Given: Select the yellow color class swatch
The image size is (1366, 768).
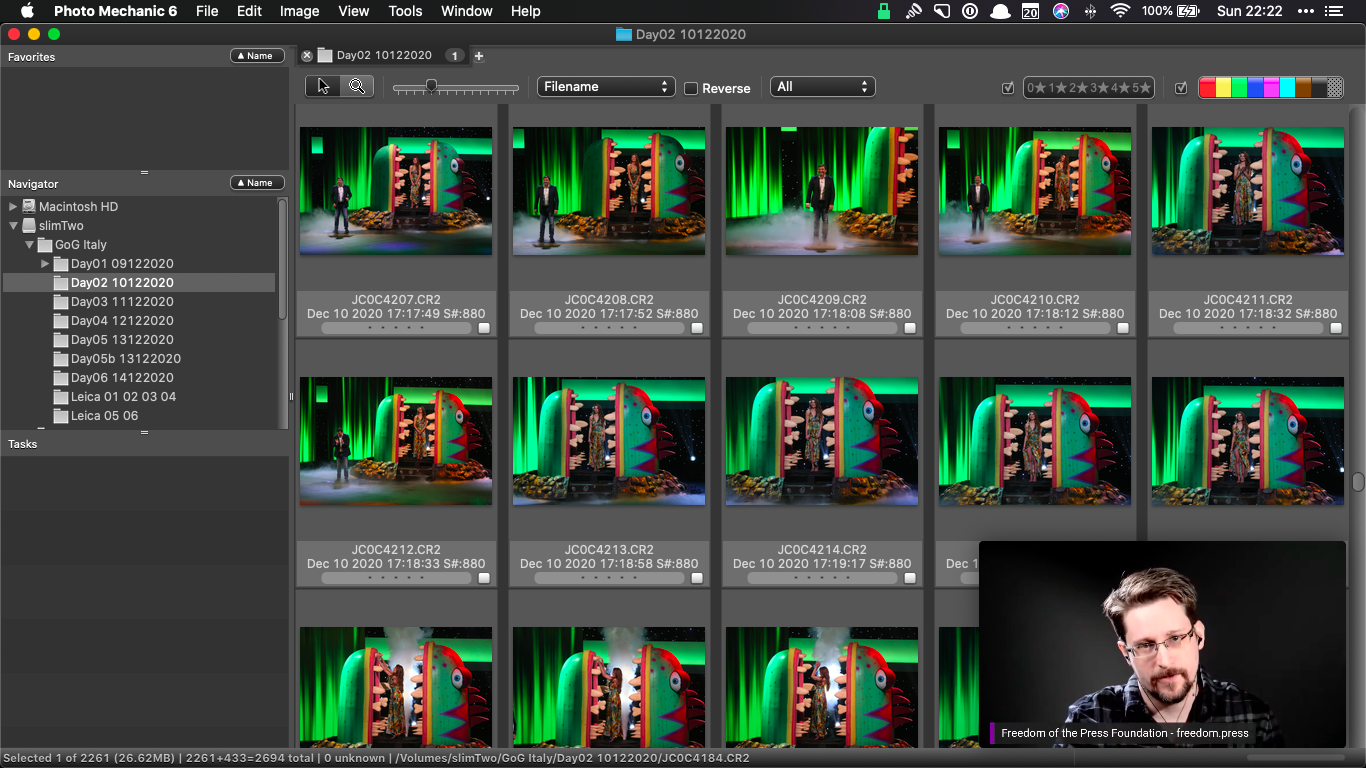Looking at the screenshot, I should tap(1223, 88).
